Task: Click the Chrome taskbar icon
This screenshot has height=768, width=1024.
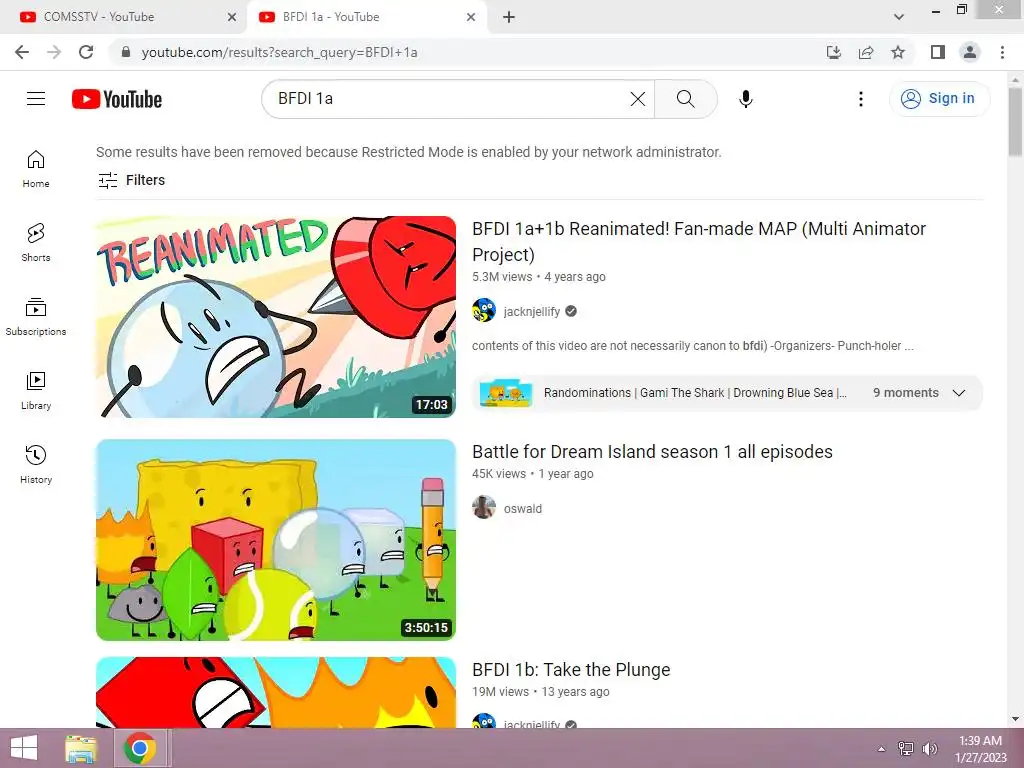Action: 139,748
